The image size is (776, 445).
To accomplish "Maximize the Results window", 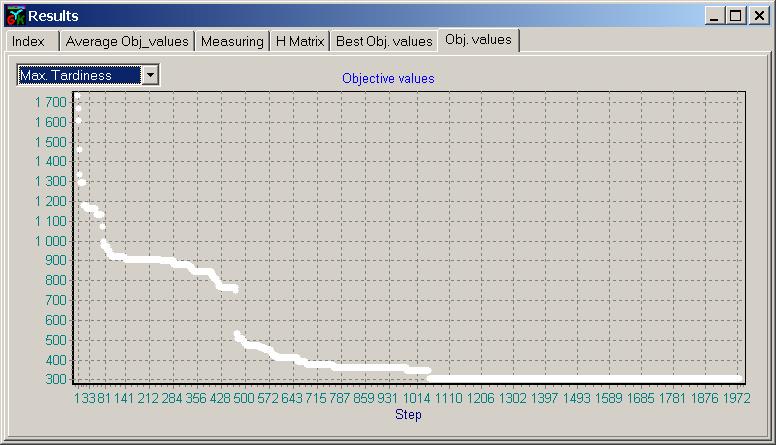I will pyautogui.click(x=735, y=16).
